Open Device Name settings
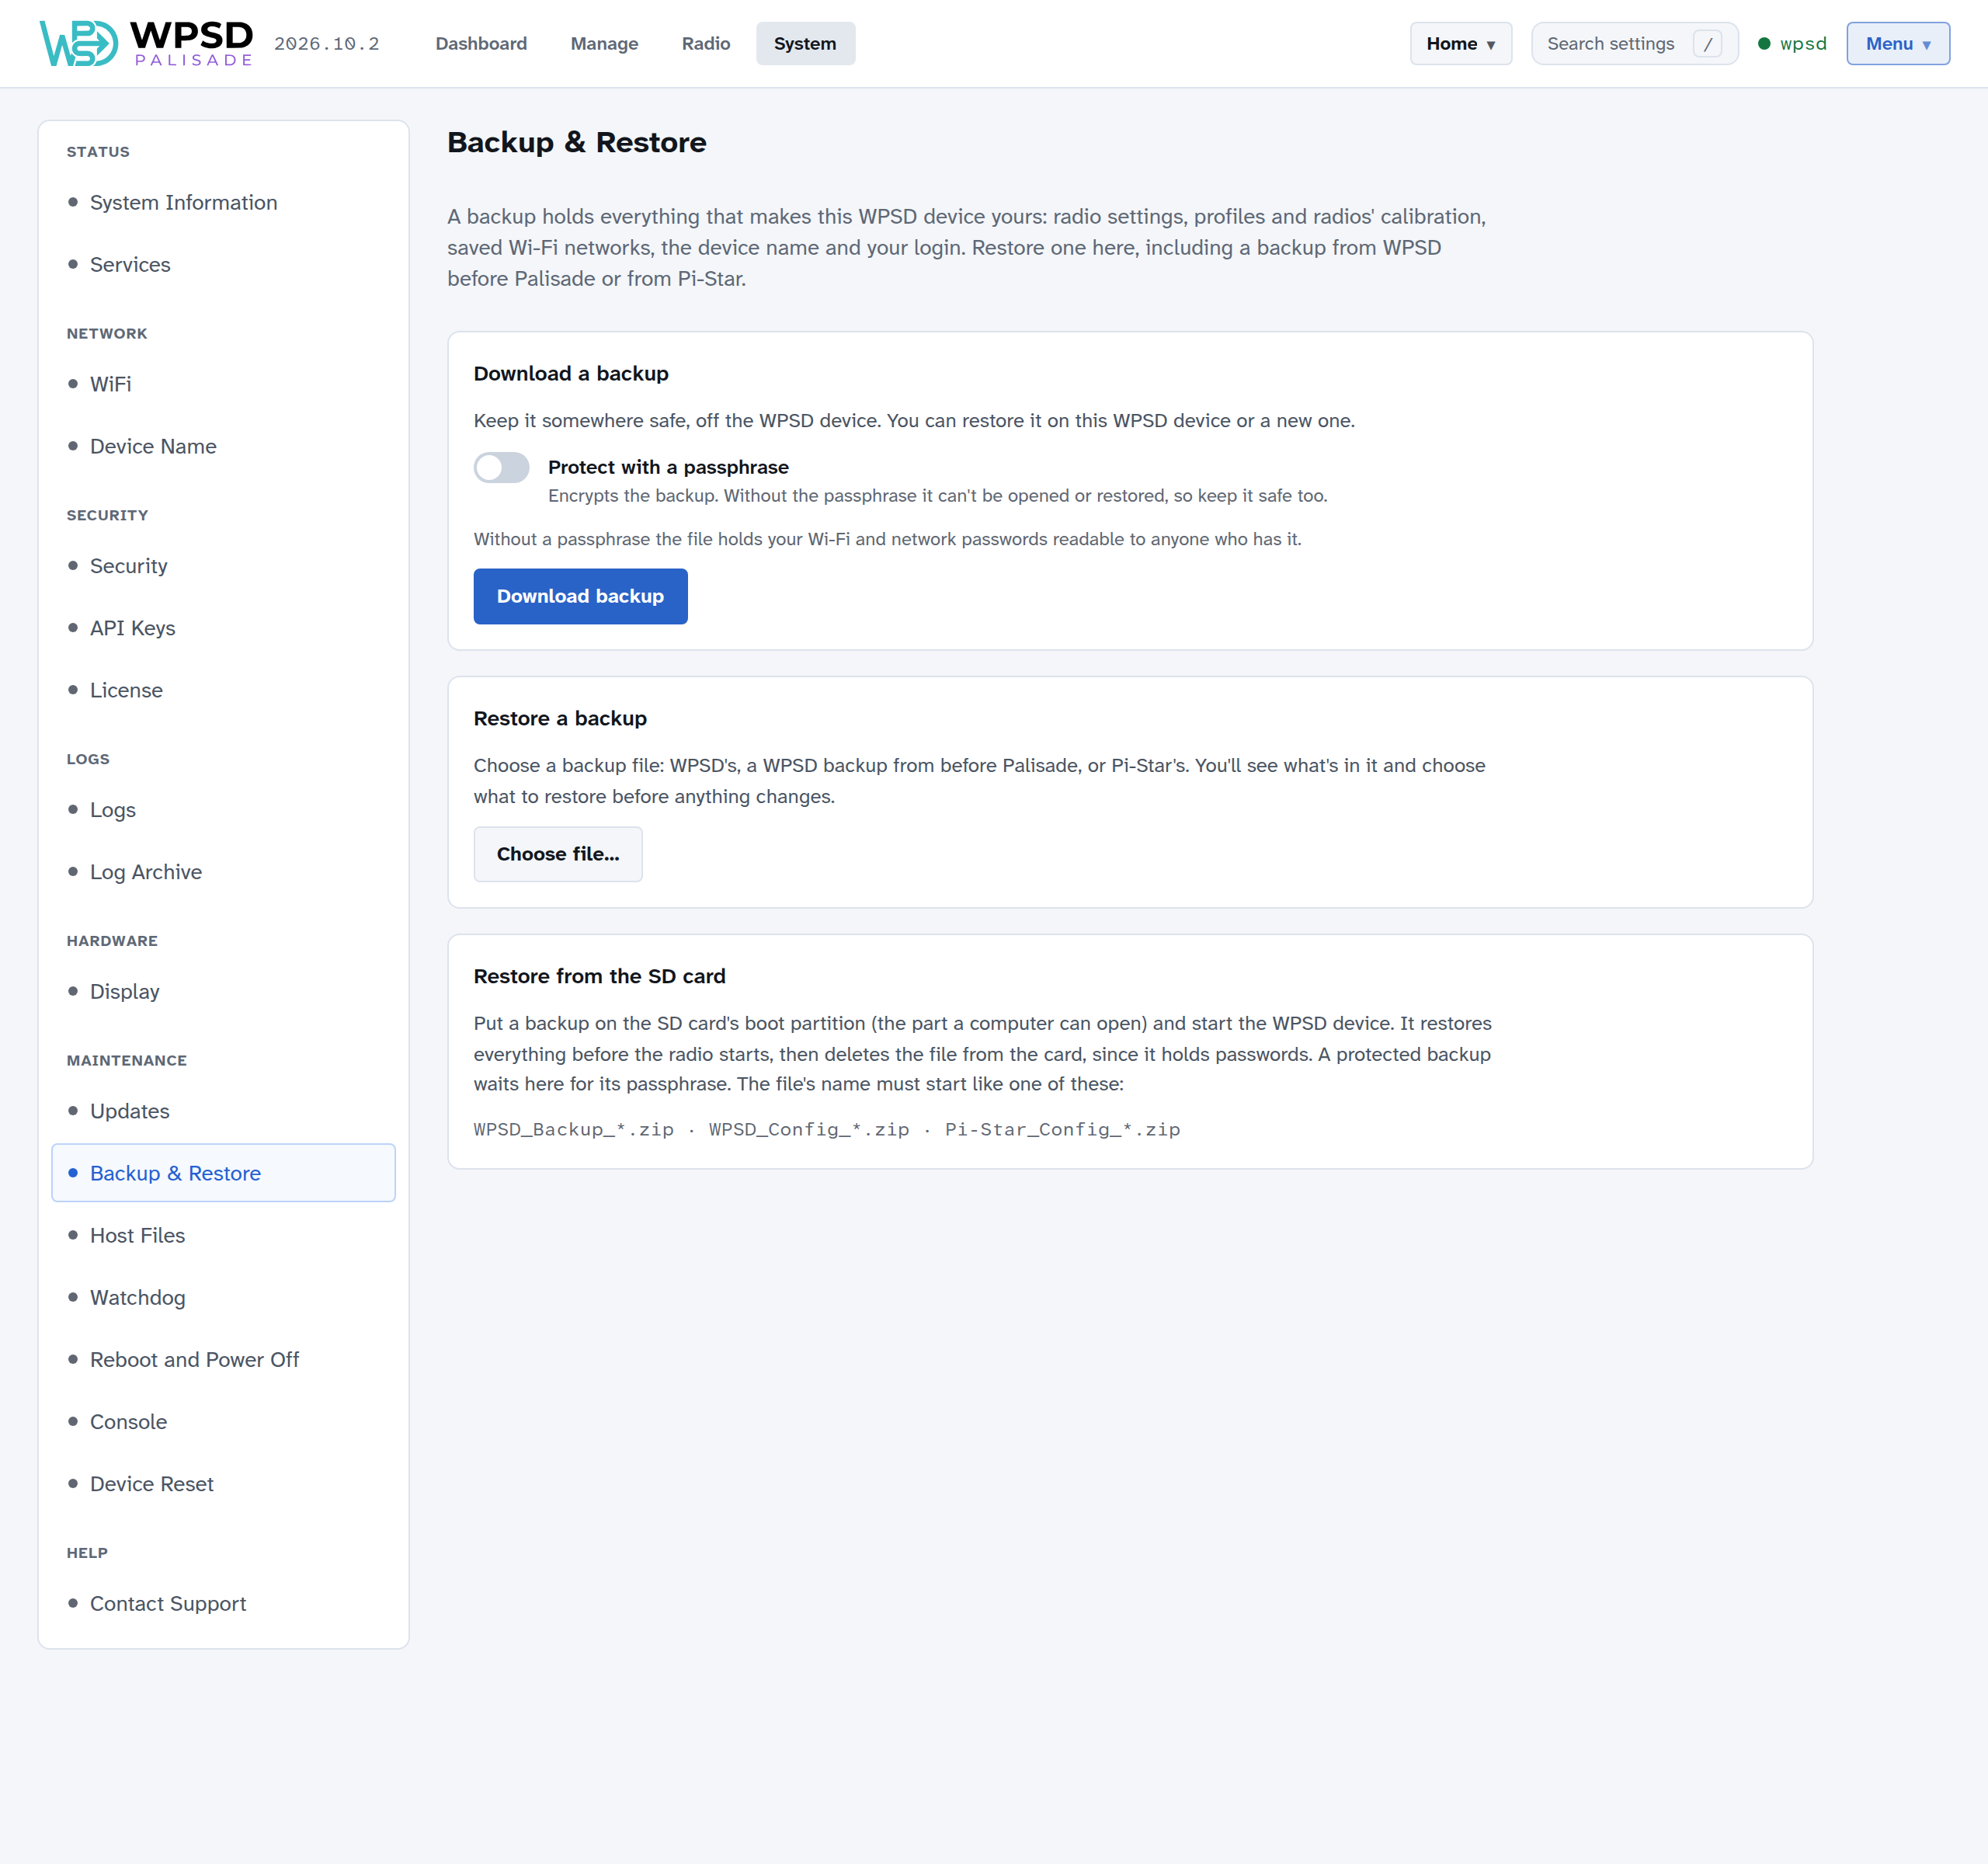The height and width of the screenshot is (1864, 1988). point(223,446)
